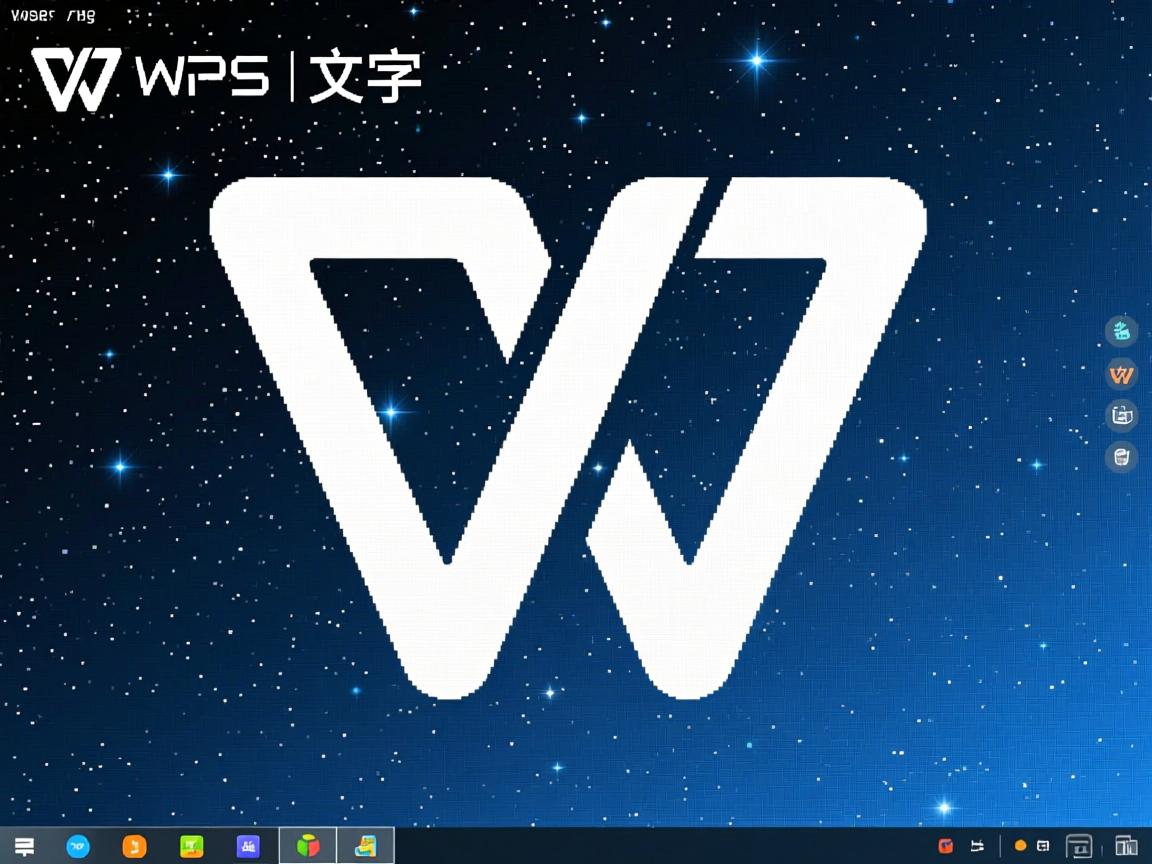The width and height of the screenshot is (1152, 864).
Task: Click the teal plant icon in the right side panel
Action: [1122, 332]
